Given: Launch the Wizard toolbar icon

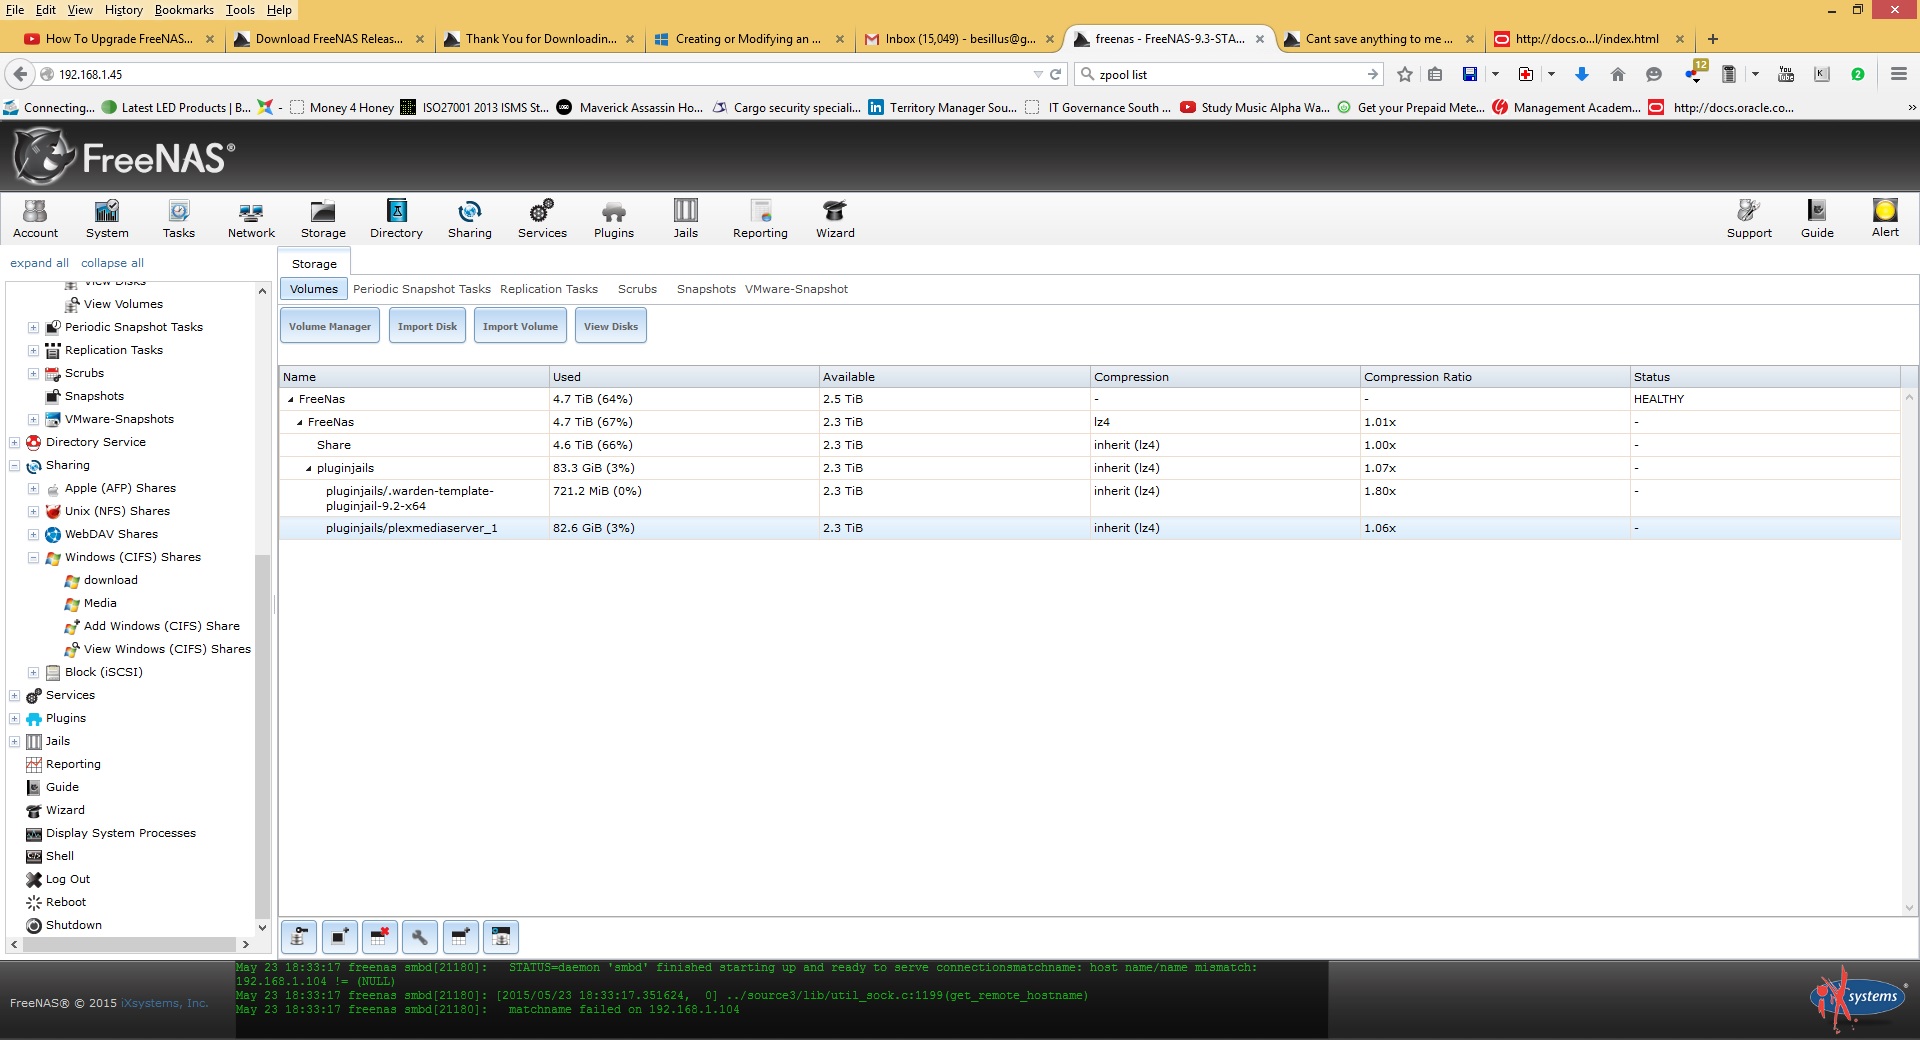Looking at the screenshot, I should coord(835,218).
